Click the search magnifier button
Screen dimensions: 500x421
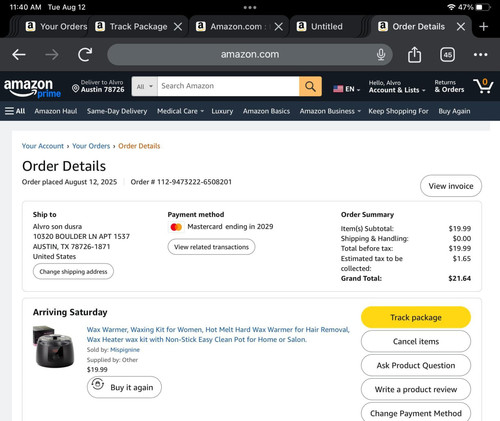[x=310, y=86]
